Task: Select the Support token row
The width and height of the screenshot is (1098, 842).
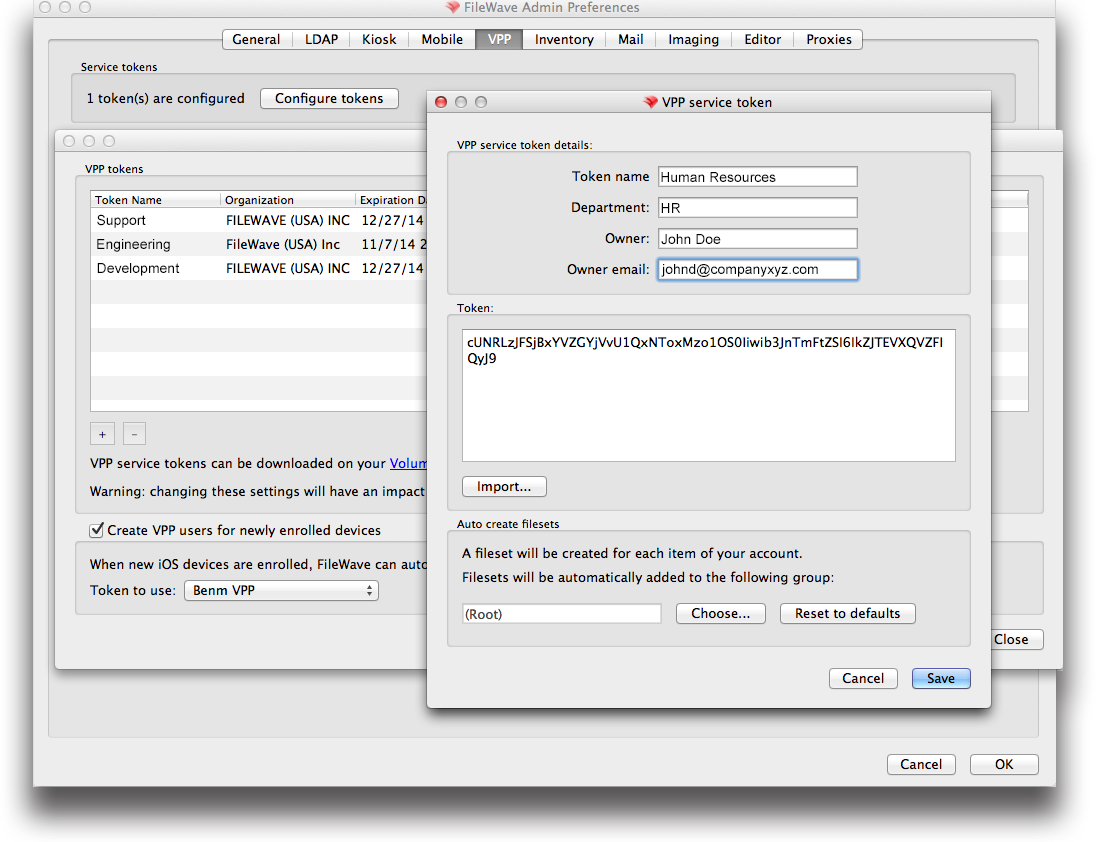Action: pos(258,221)
